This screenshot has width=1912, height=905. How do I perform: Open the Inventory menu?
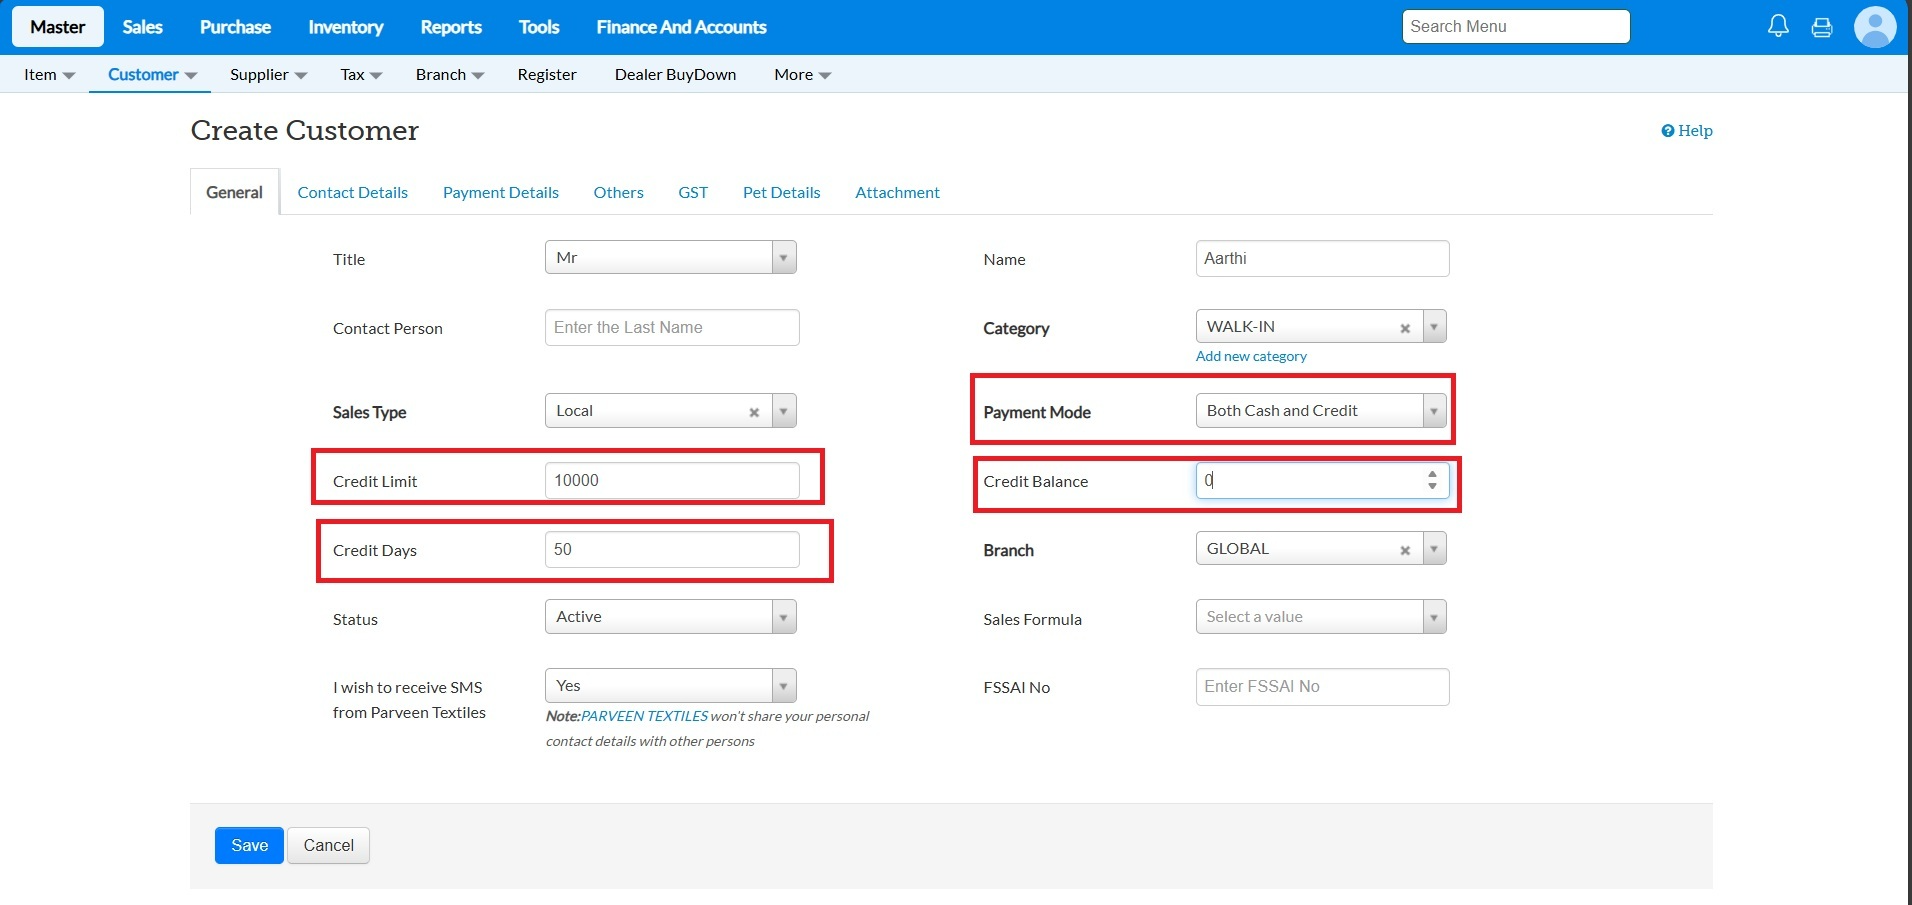(x=345, y=27)
